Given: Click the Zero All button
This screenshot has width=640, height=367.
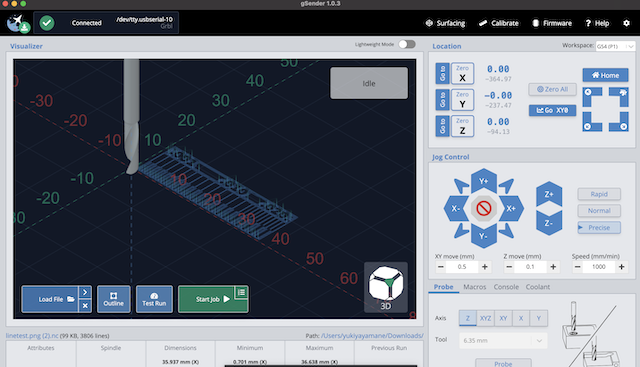Looking at the screenshot, I should [552, 89].
